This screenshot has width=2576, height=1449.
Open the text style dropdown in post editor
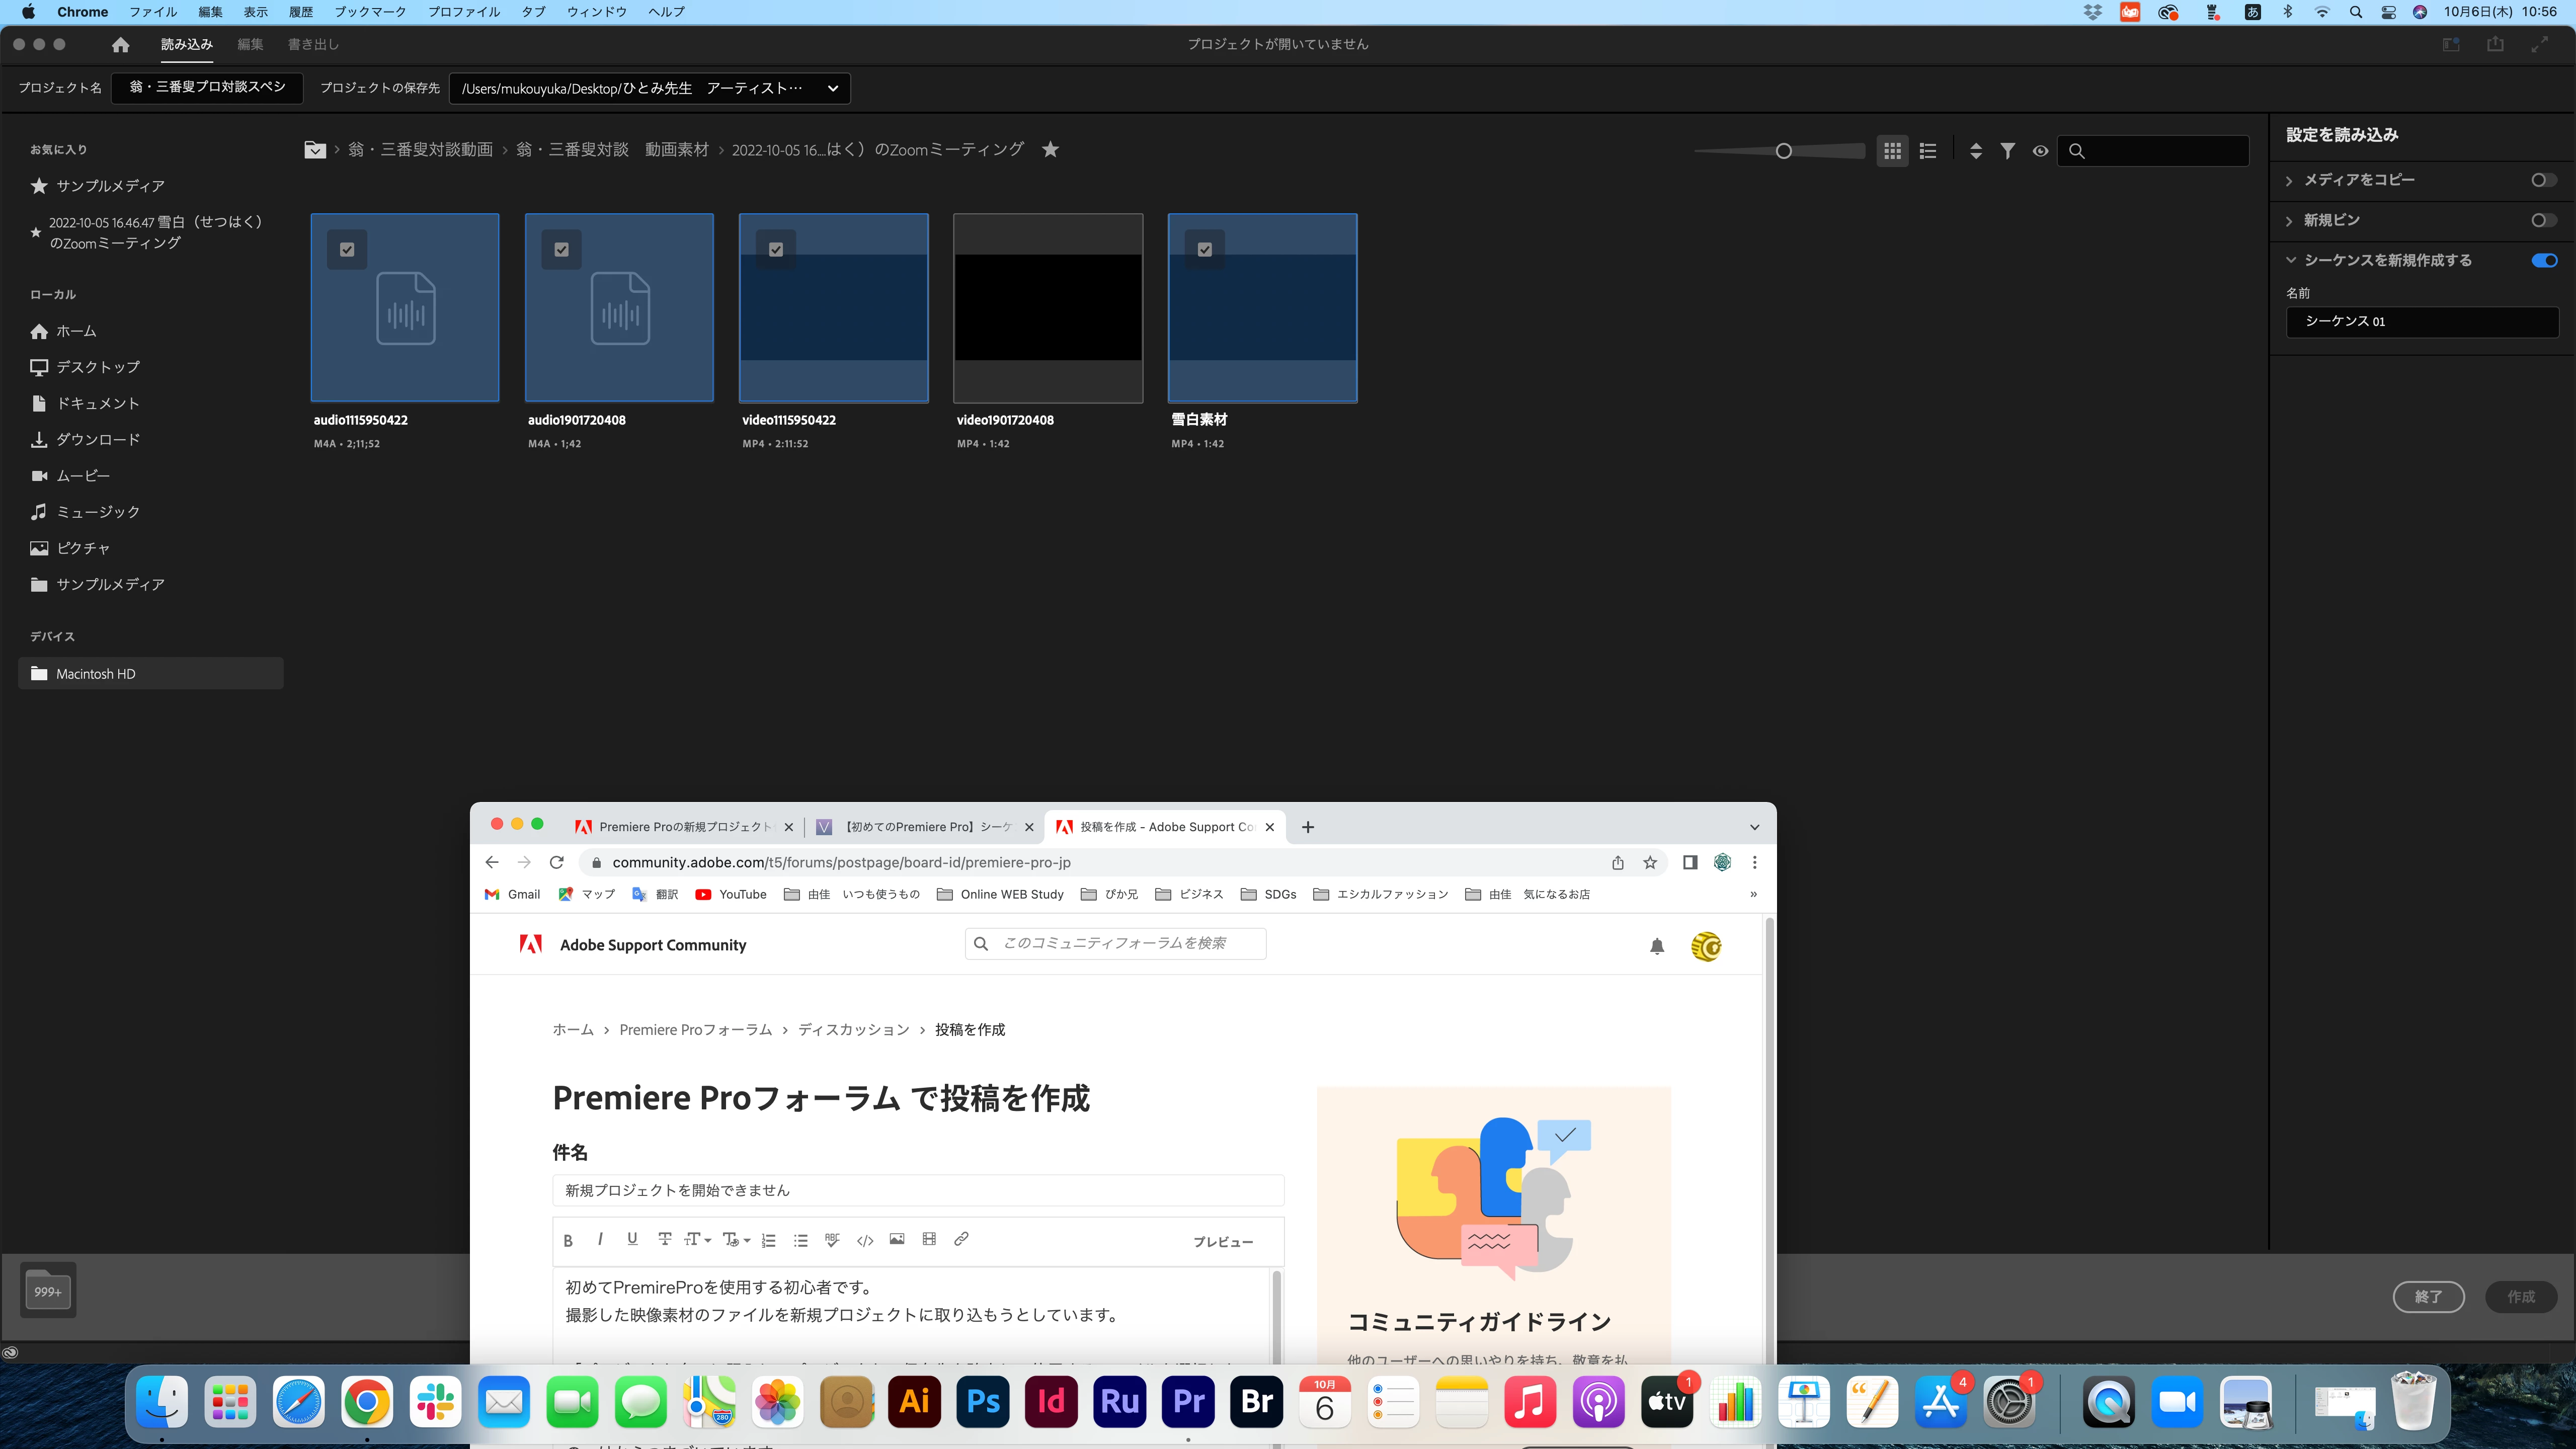point(736,1240)
